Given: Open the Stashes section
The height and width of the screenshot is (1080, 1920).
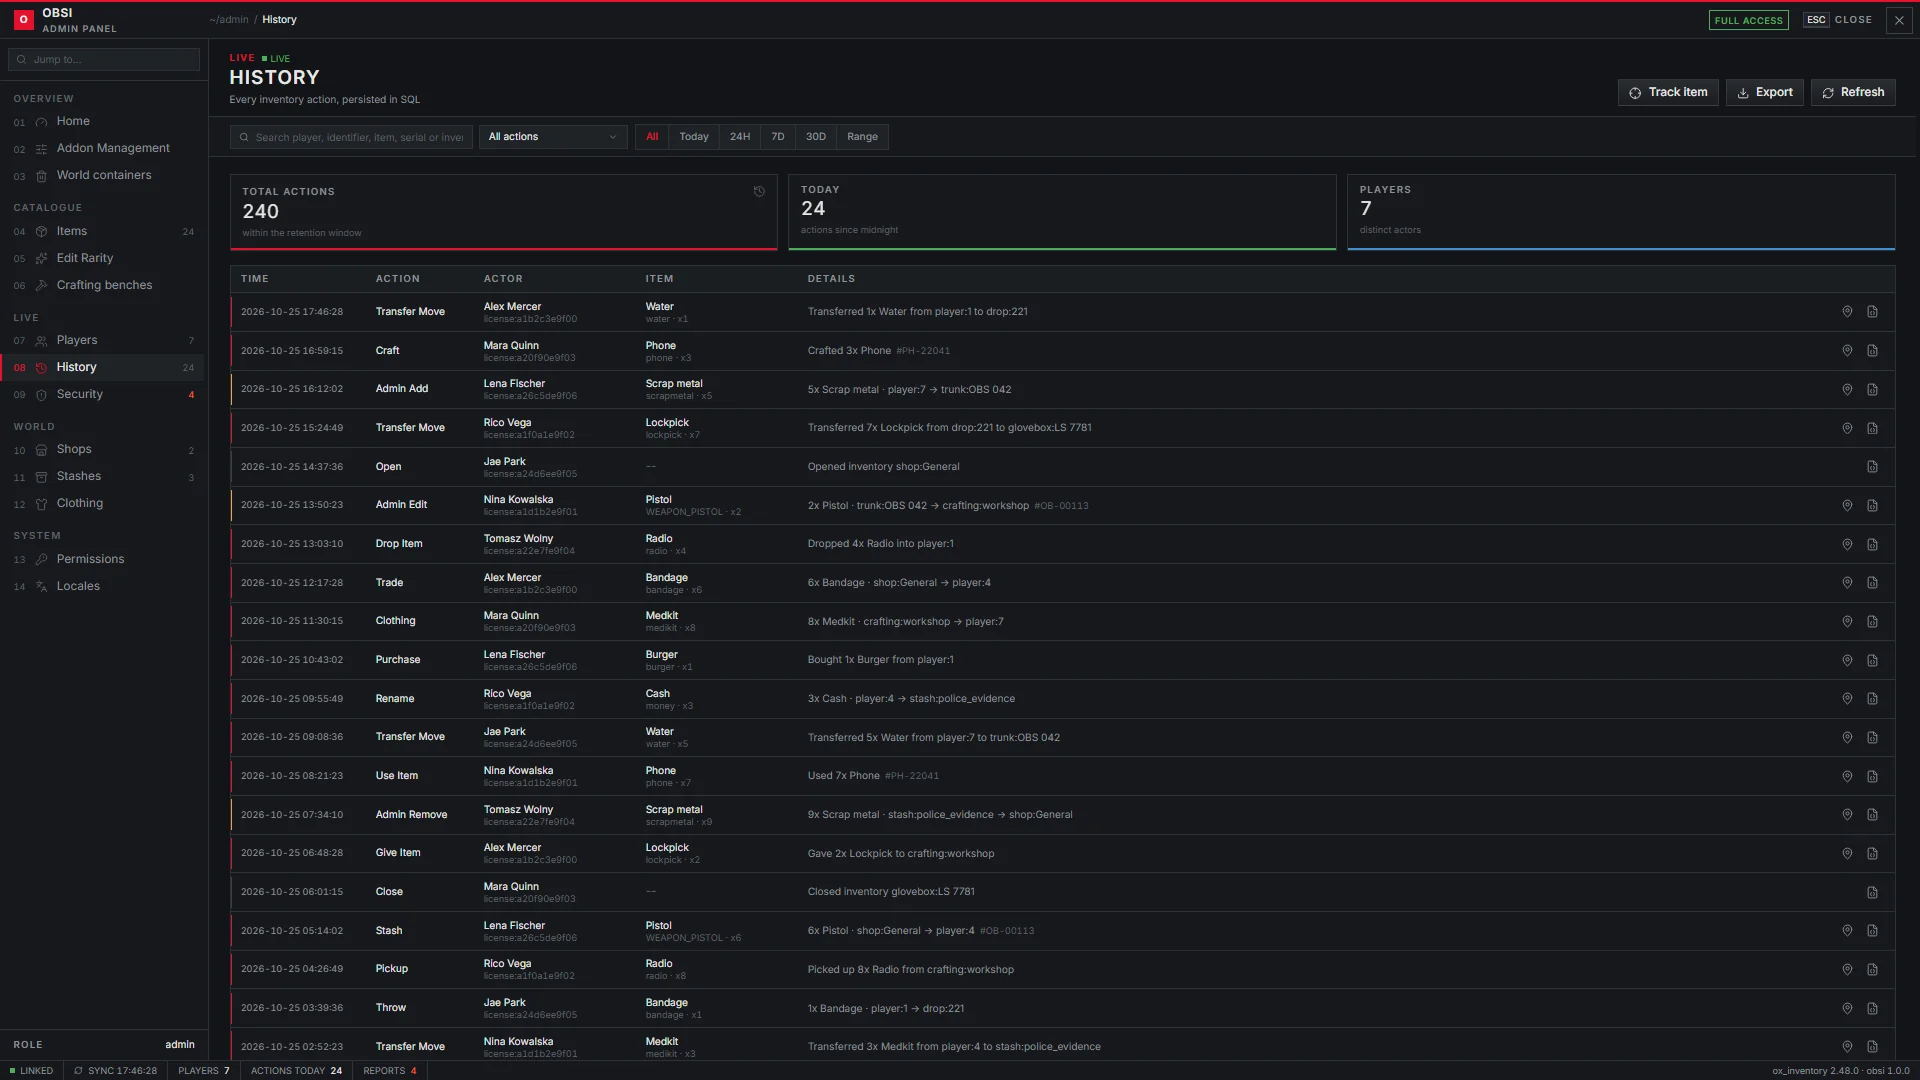Looking at the screenshot, I should (104, 476).
